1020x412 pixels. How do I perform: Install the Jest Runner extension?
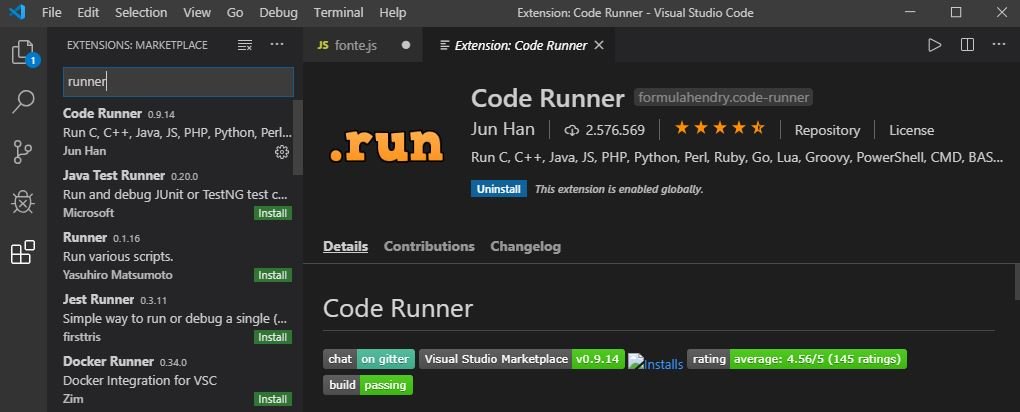(x=273, y=337)
